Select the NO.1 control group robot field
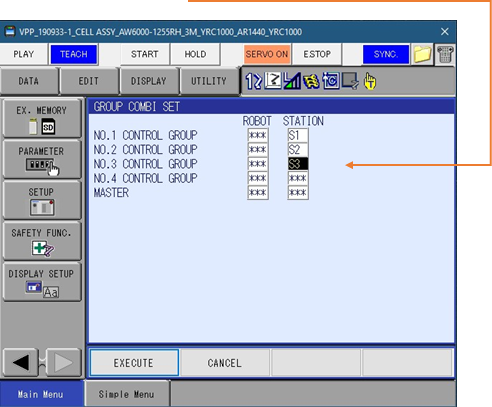The width and height of the screenshot is (492, 407). click(x=258, y=135)
